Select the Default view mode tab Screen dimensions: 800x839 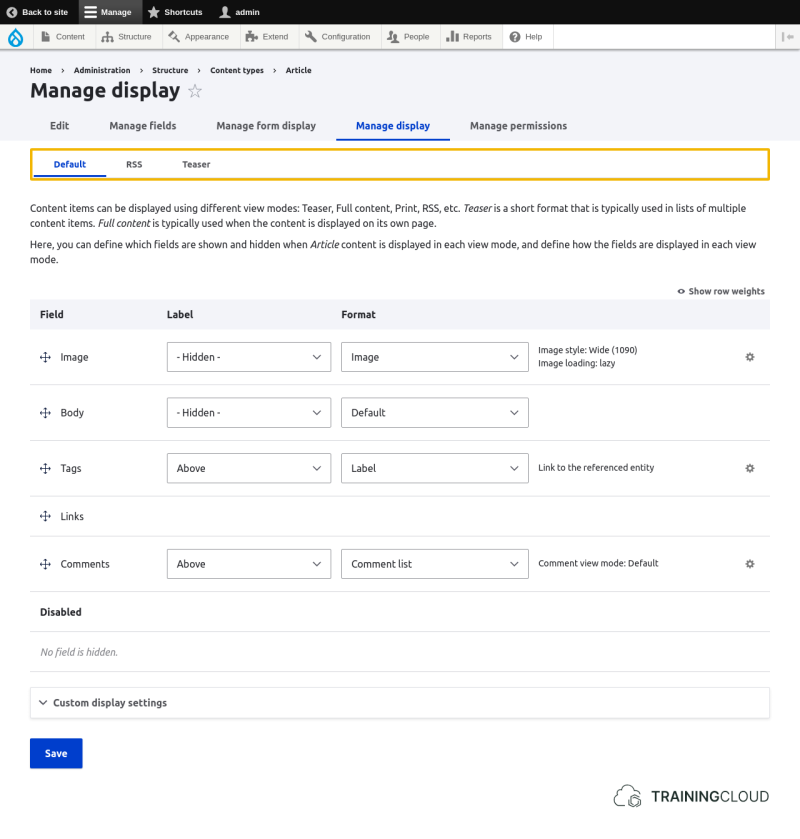click(70, 165)
